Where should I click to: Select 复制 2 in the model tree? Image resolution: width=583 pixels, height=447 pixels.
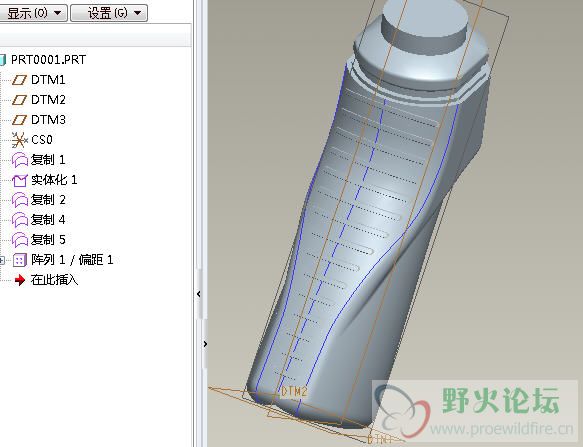click(x=48, y=200)
